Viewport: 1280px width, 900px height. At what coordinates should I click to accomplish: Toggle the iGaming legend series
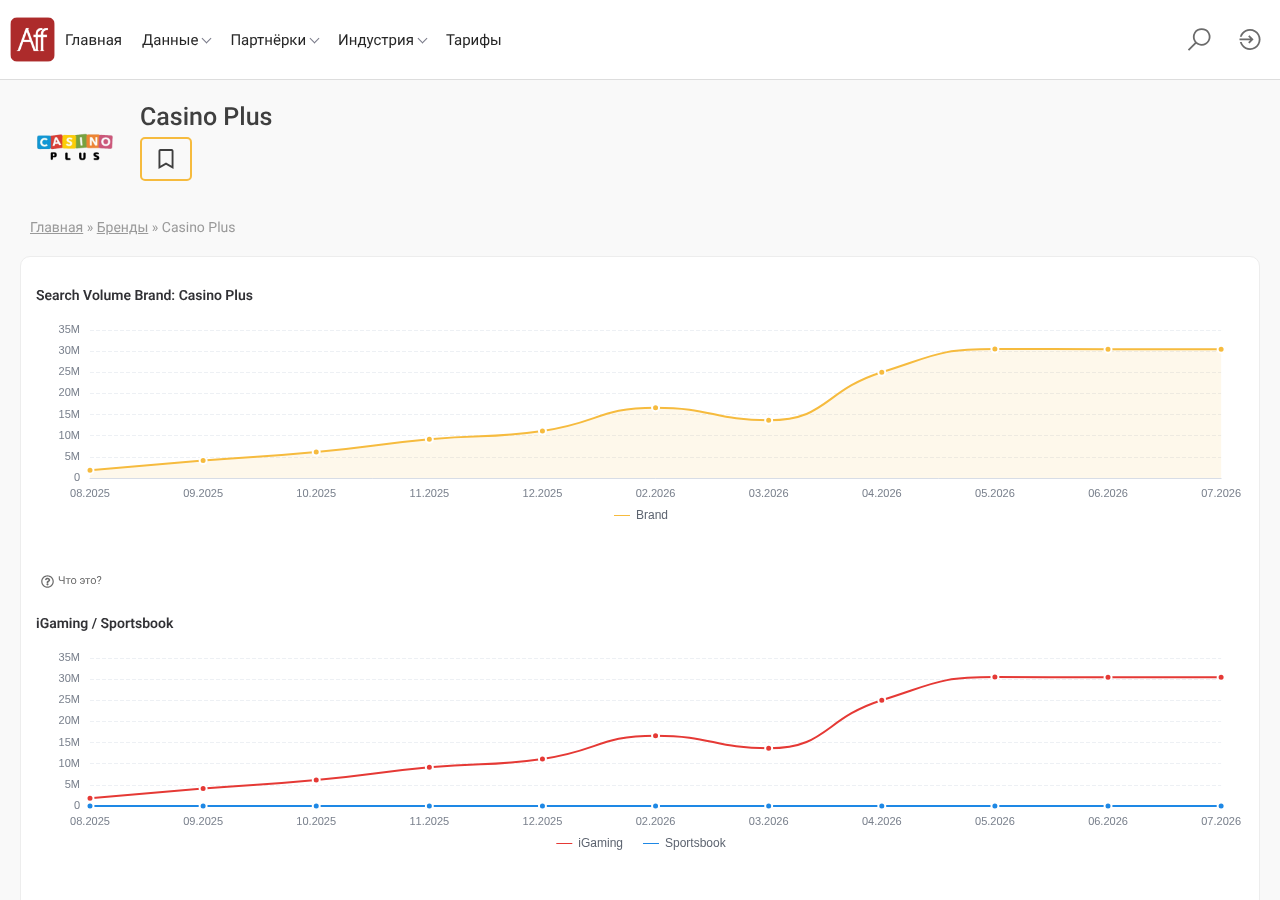pos(589,843)
